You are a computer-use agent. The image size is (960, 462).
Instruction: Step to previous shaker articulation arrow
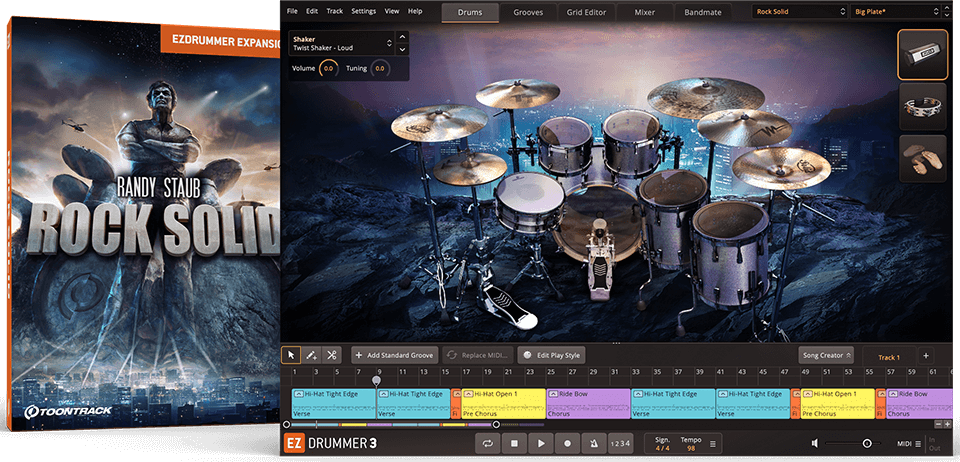(402, 37)
